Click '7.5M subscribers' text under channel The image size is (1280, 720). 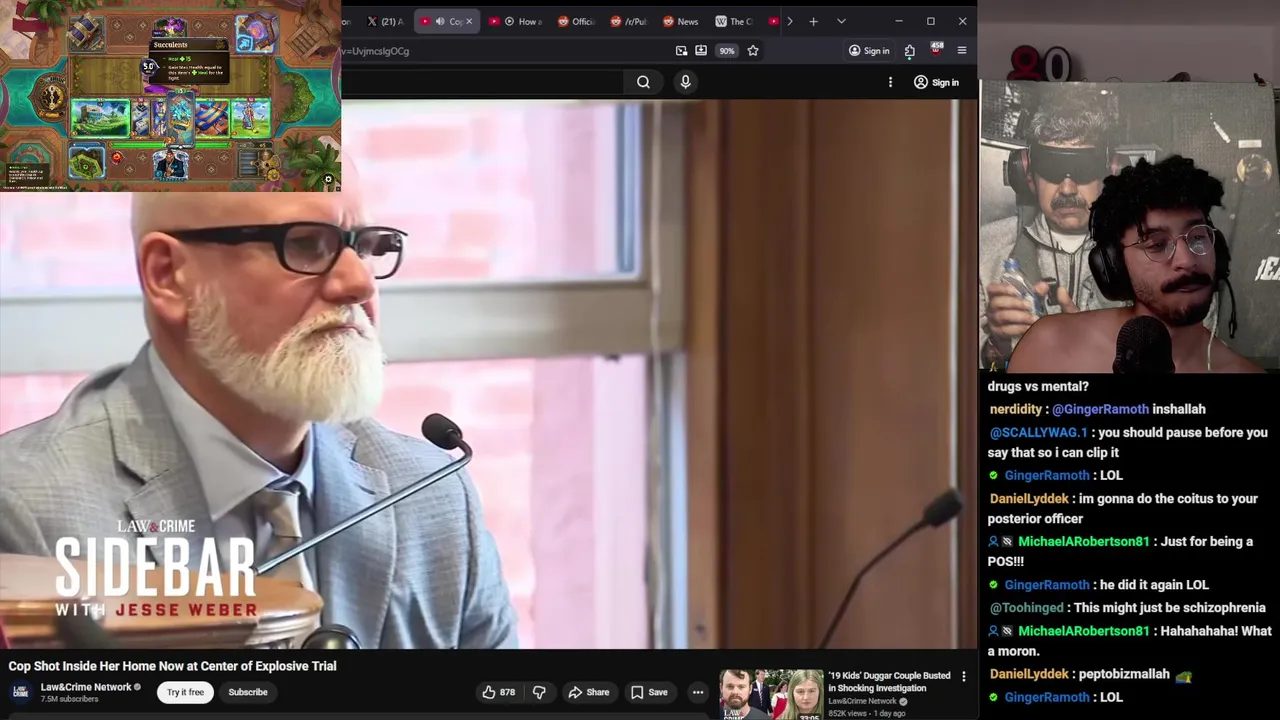(70, 699)
